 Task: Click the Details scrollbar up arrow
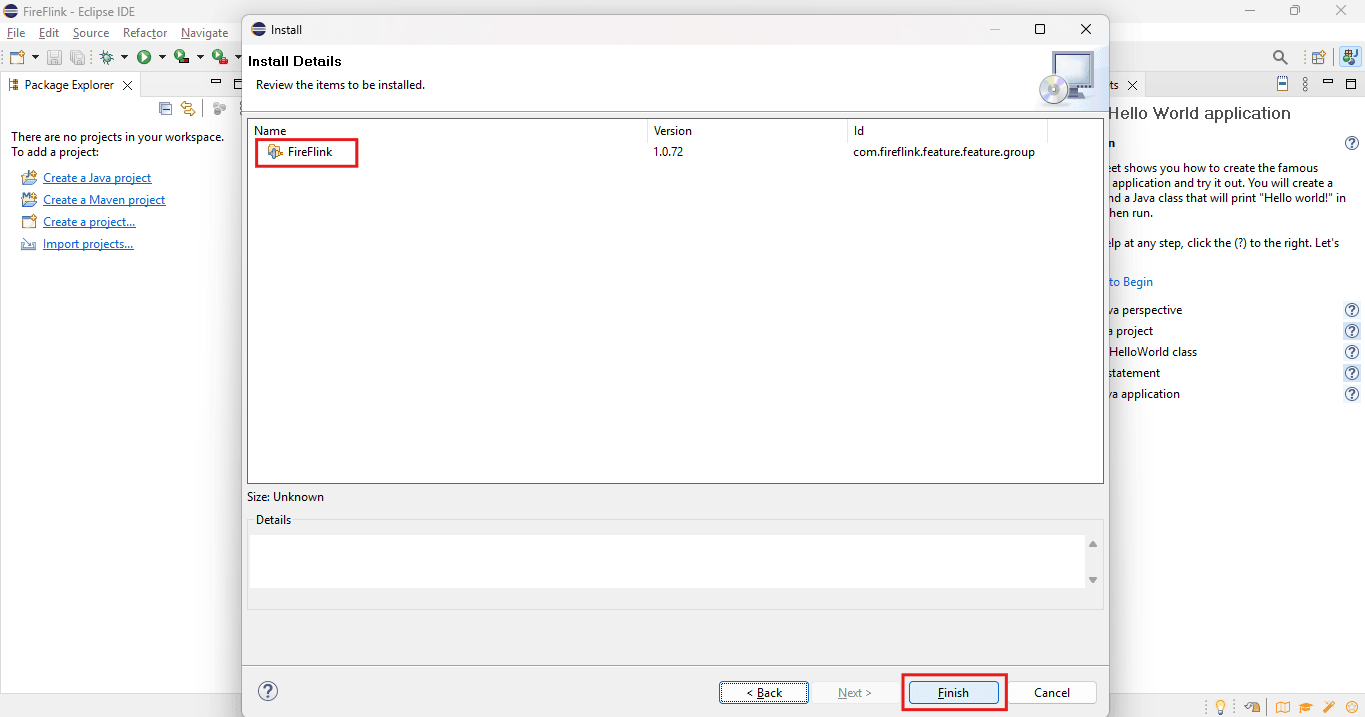(1093, 544)
